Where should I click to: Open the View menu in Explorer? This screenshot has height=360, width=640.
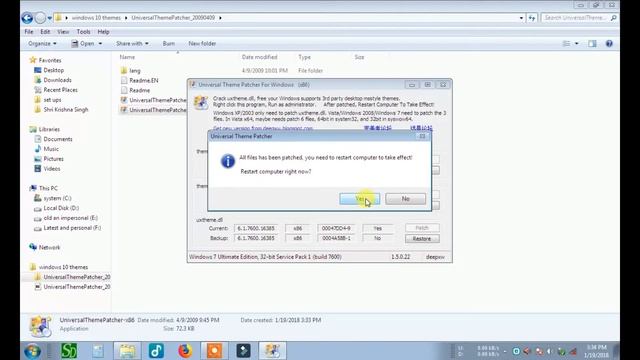pos(63,31)
